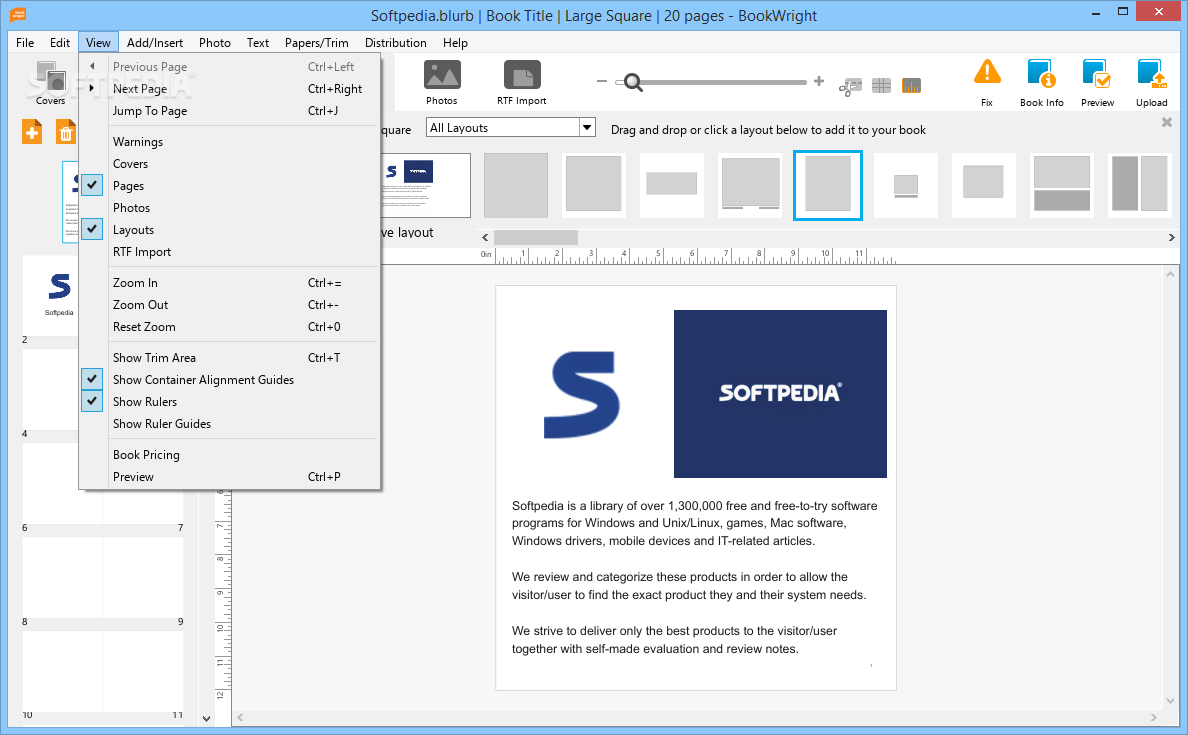Click the Fix warning icon
Viewport: 1188px width, 735px height.
(986, 83)
